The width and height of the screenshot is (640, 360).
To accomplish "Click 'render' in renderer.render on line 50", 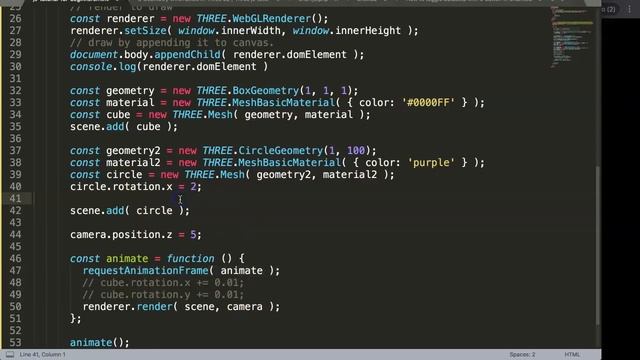I will pyautogui.click(x=154, y=307).
